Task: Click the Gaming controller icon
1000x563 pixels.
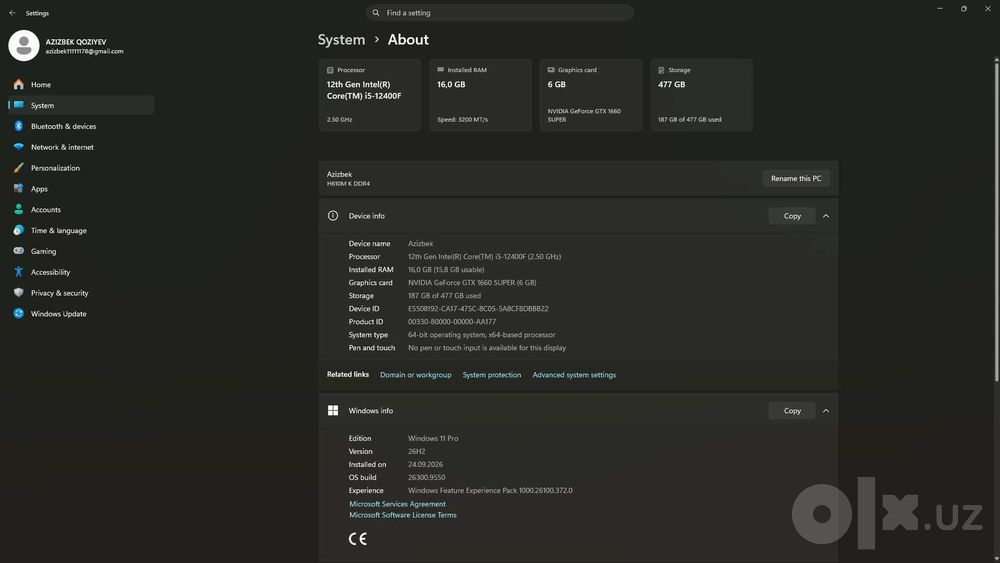Action: [18, 251]
